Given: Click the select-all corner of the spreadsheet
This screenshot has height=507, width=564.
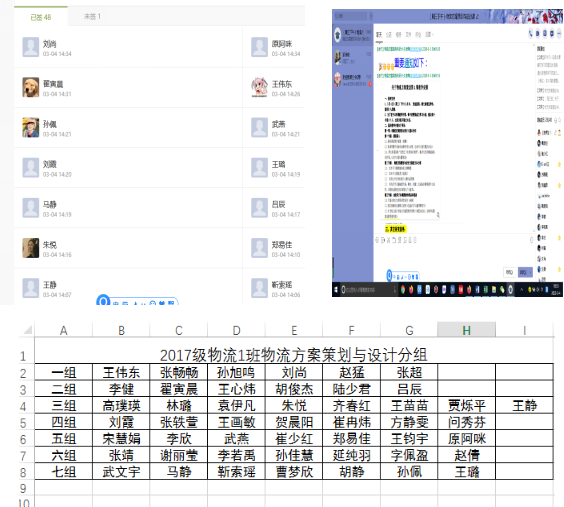Looking at the screenshot, I should [27, 330].
